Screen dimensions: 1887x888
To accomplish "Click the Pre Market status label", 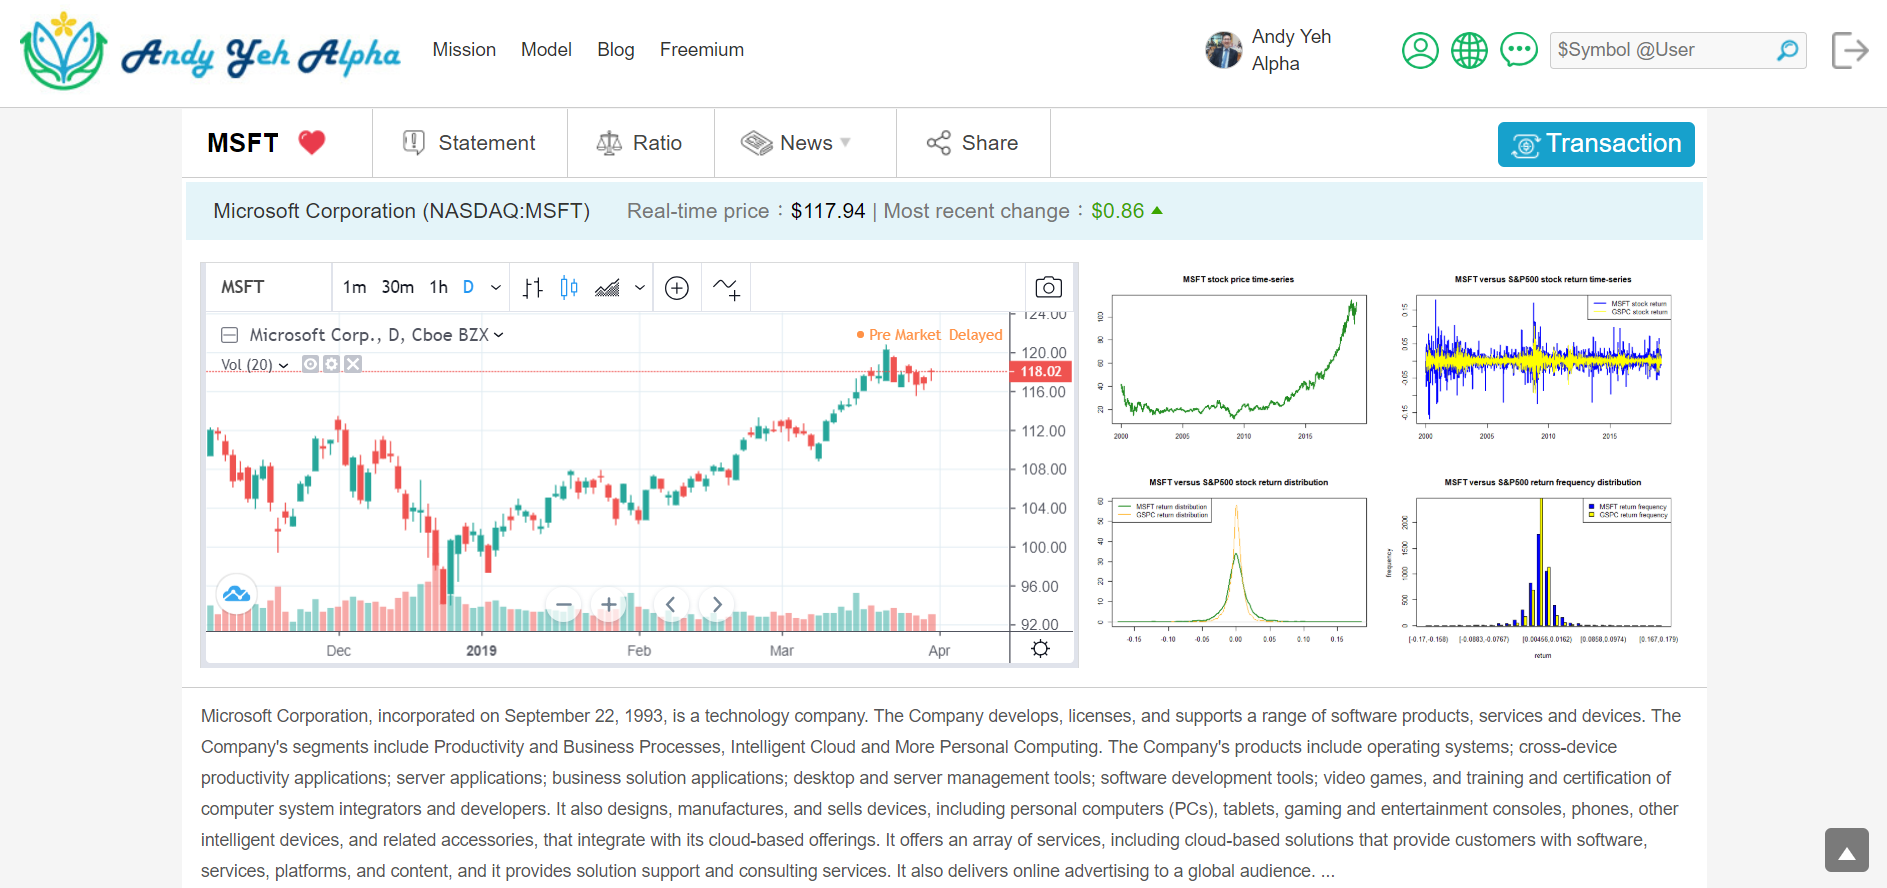I will pos(904,335).
